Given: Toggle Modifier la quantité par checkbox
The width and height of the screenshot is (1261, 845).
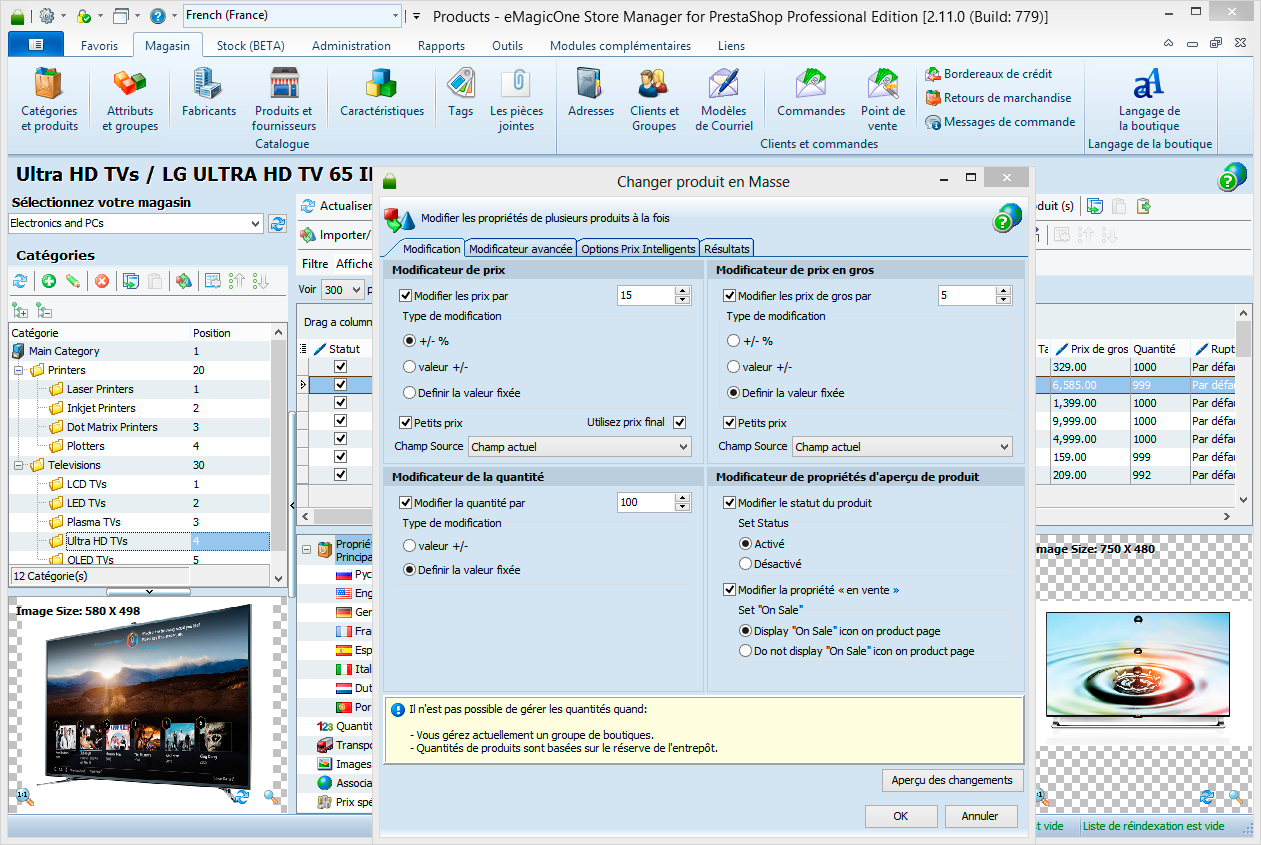Looking at the screenshot, I should click(406, 503).
